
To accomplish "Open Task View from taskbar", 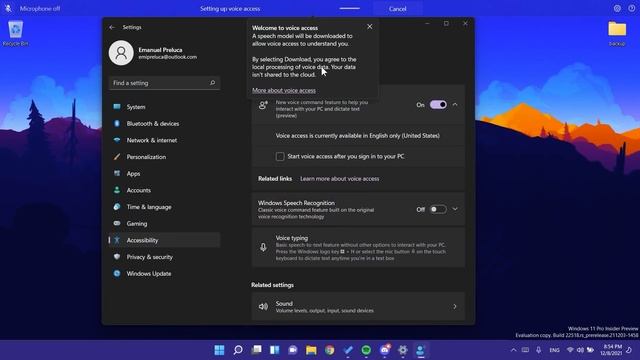I will click(x=256, y=350).
